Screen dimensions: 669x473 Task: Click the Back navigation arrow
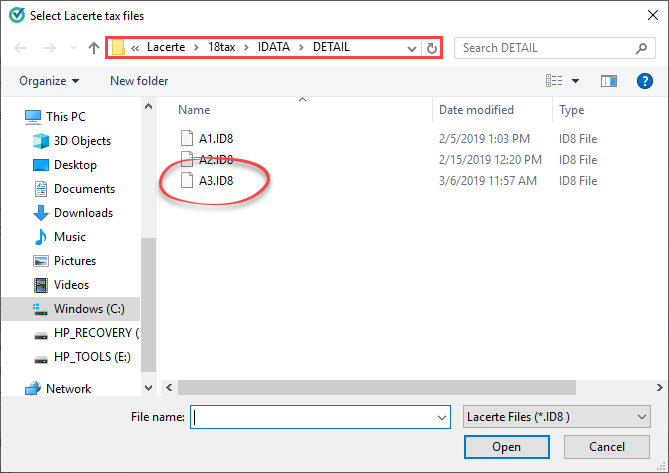coord(20,48)
